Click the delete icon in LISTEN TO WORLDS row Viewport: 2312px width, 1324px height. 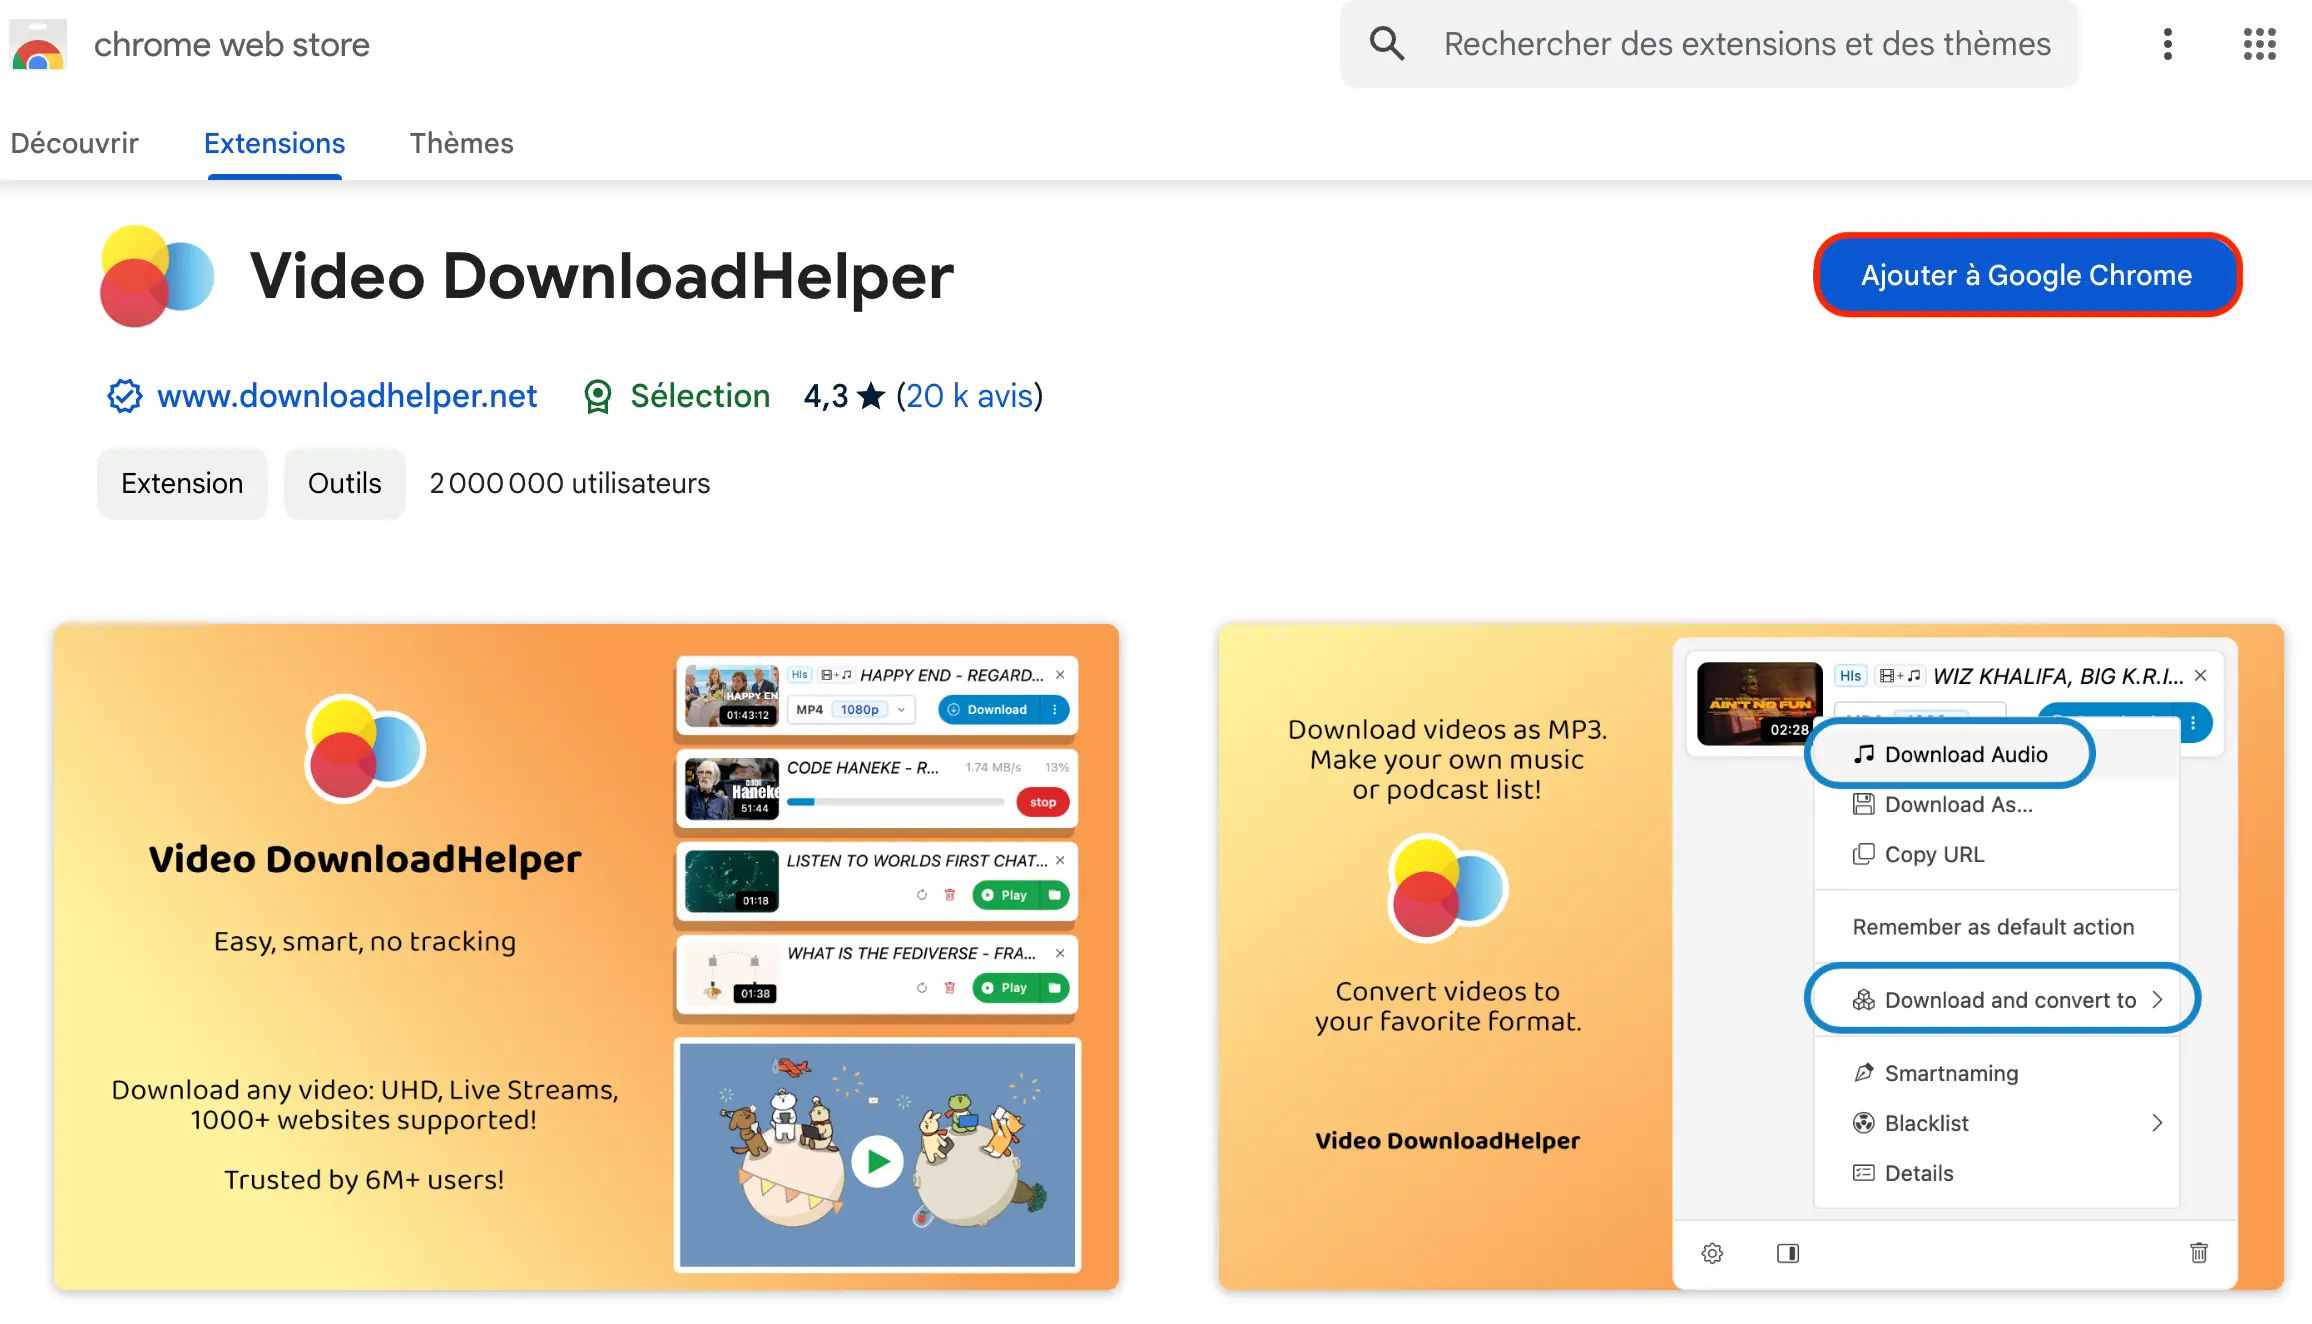point(950,895)
